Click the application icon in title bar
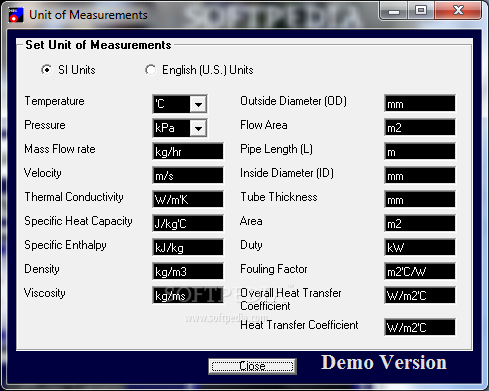Screen dimensions: 489x391 coord(16,15)
